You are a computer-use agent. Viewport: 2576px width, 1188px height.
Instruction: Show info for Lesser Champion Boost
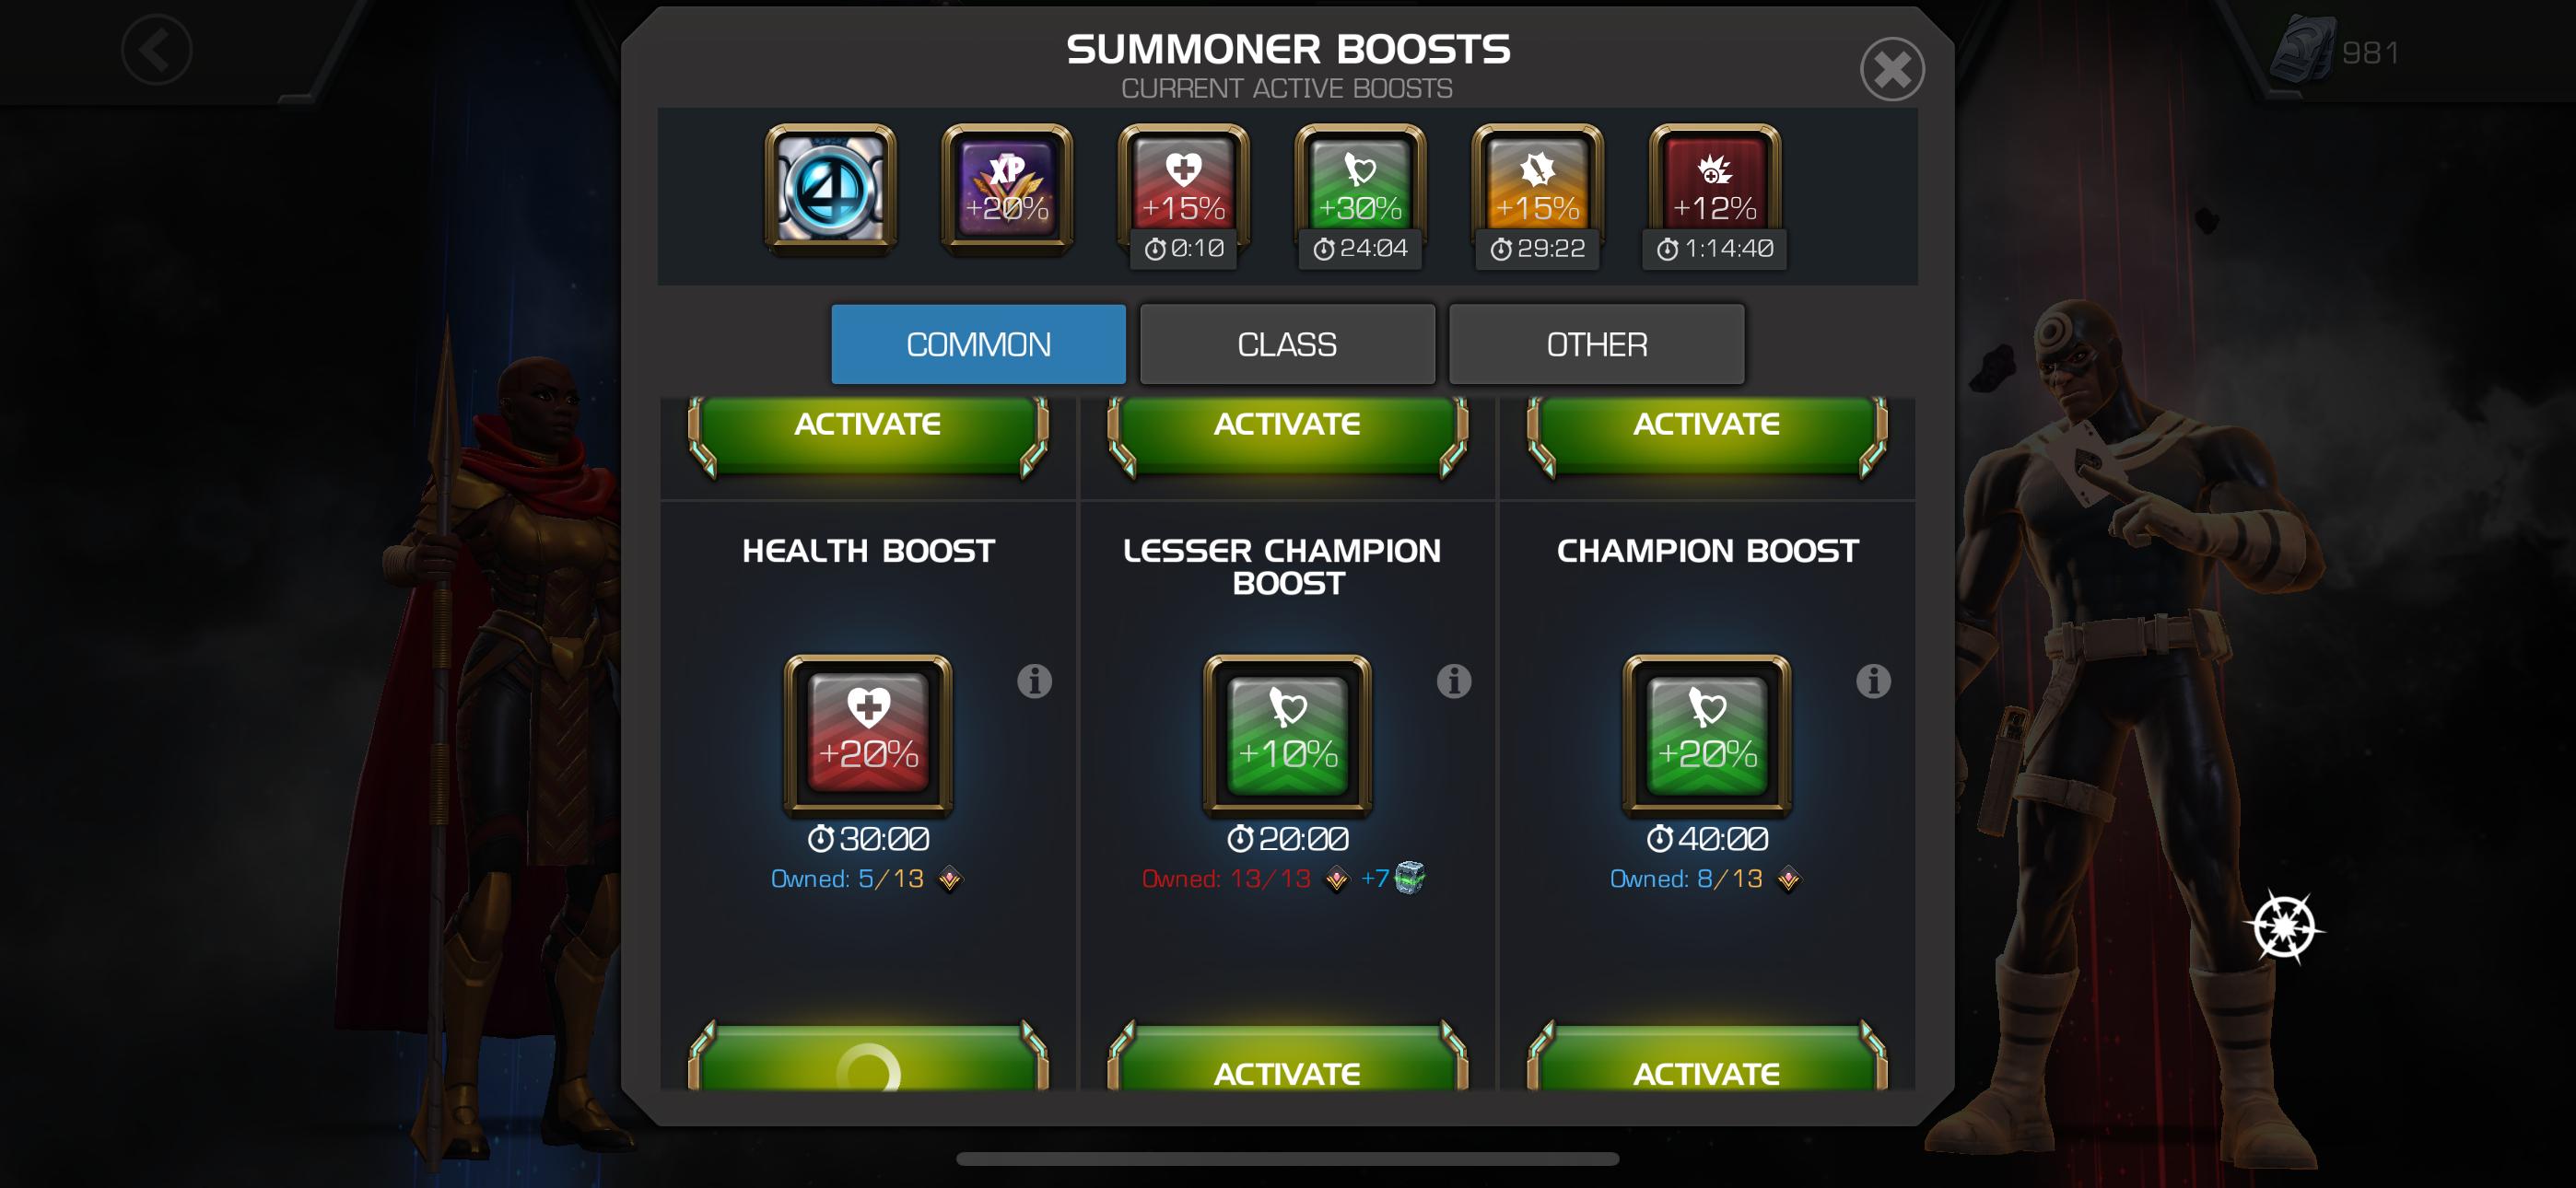point(1454,681)
